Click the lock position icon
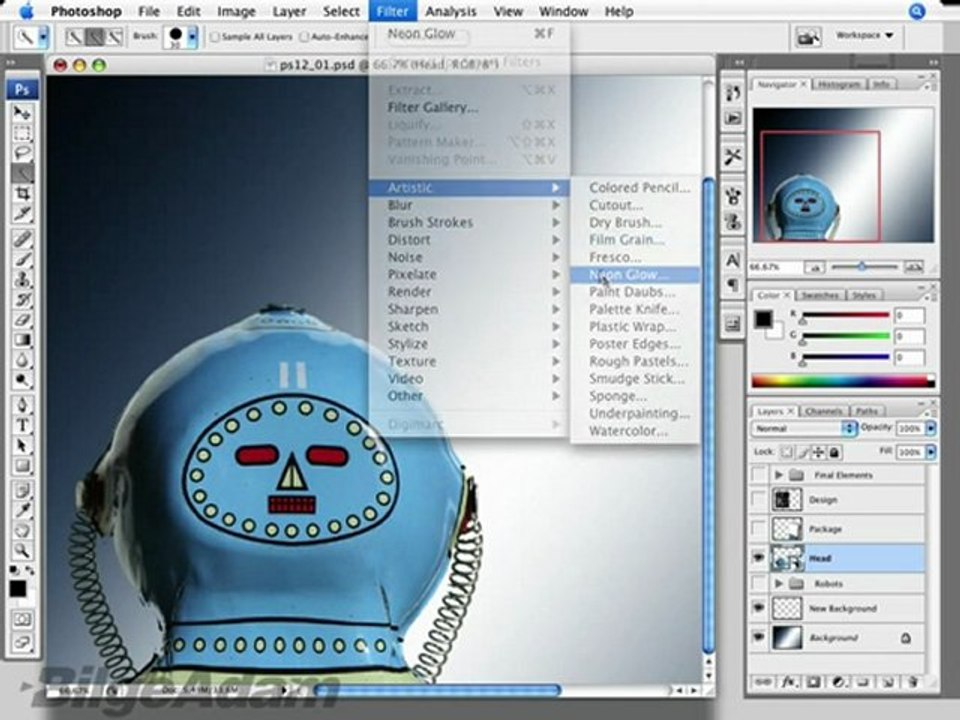 (x=818, y=452)
